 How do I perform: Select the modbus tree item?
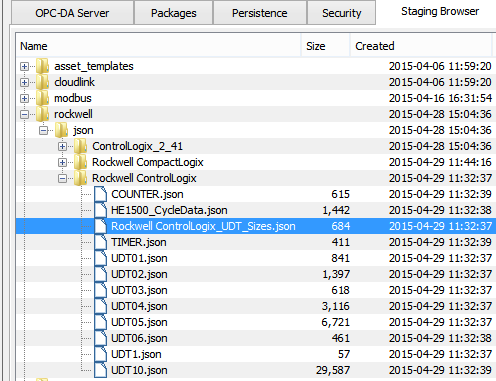point(73,98)
